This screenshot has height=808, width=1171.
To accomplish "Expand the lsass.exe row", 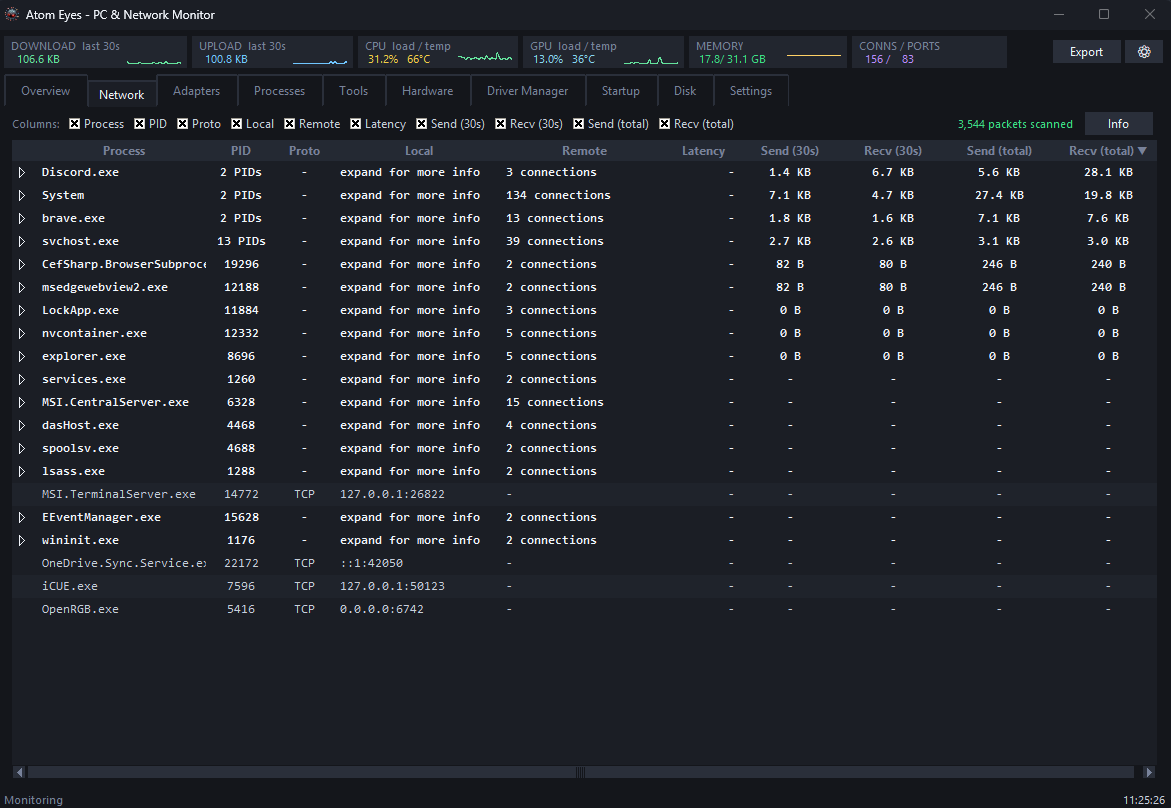I will point(22,471).
